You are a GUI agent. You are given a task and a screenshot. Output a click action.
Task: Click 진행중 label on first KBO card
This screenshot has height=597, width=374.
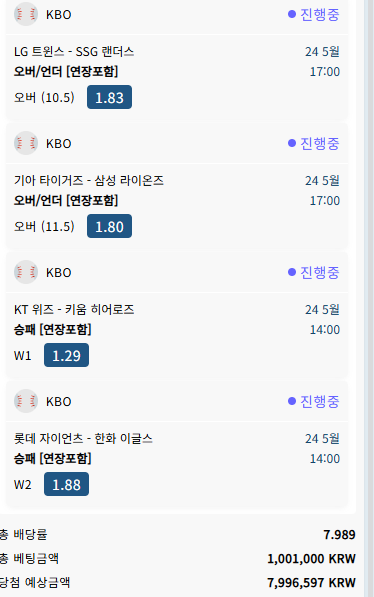(x=320, y=14)
